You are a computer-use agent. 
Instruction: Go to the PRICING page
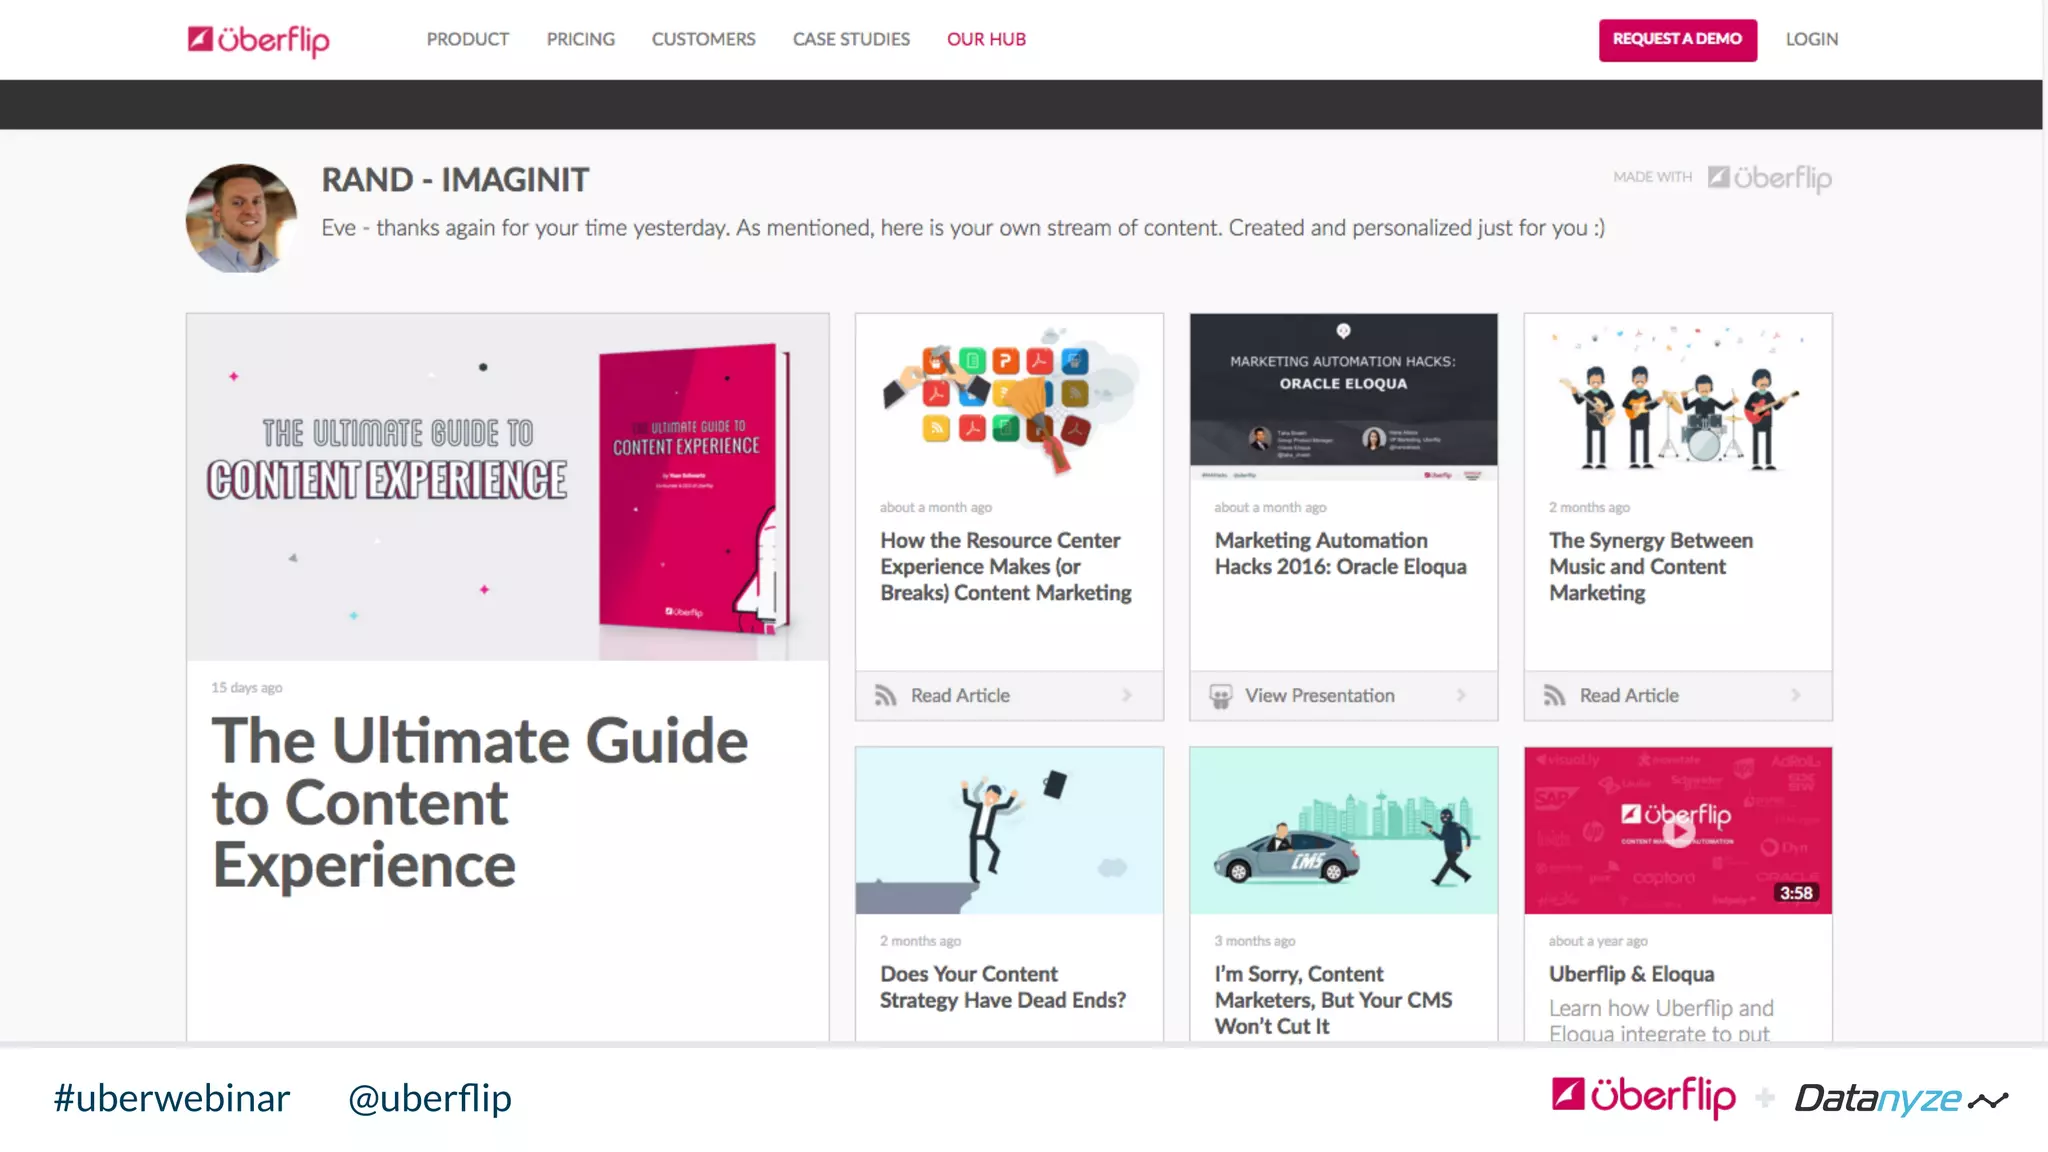tap(580, 39)
